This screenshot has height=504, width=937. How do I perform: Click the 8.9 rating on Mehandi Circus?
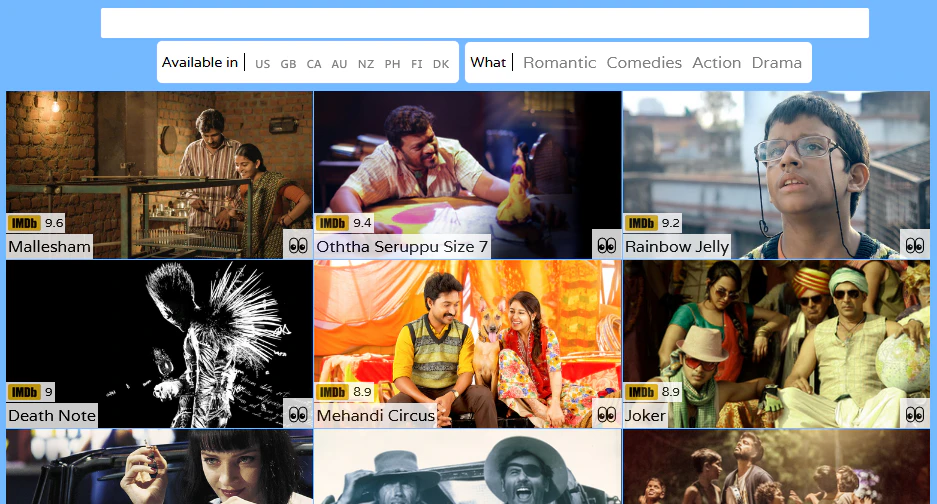pos(362,392)
